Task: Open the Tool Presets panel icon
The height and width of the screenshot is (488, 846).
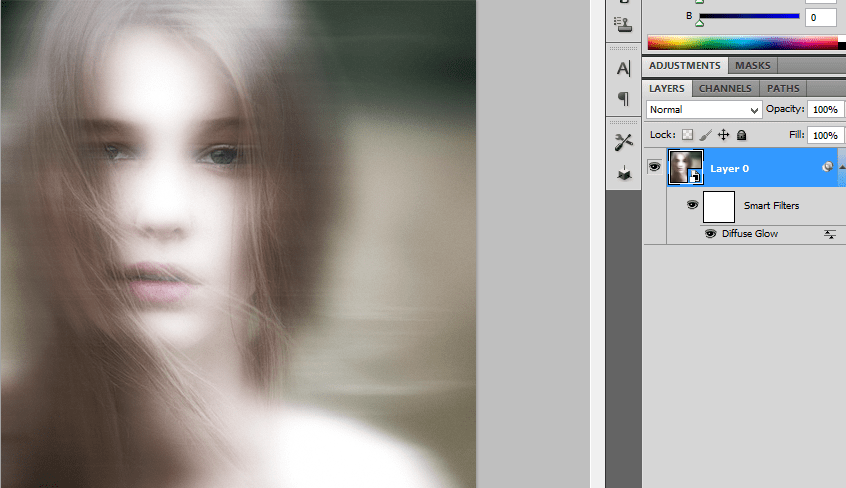Action: point(624,142)
